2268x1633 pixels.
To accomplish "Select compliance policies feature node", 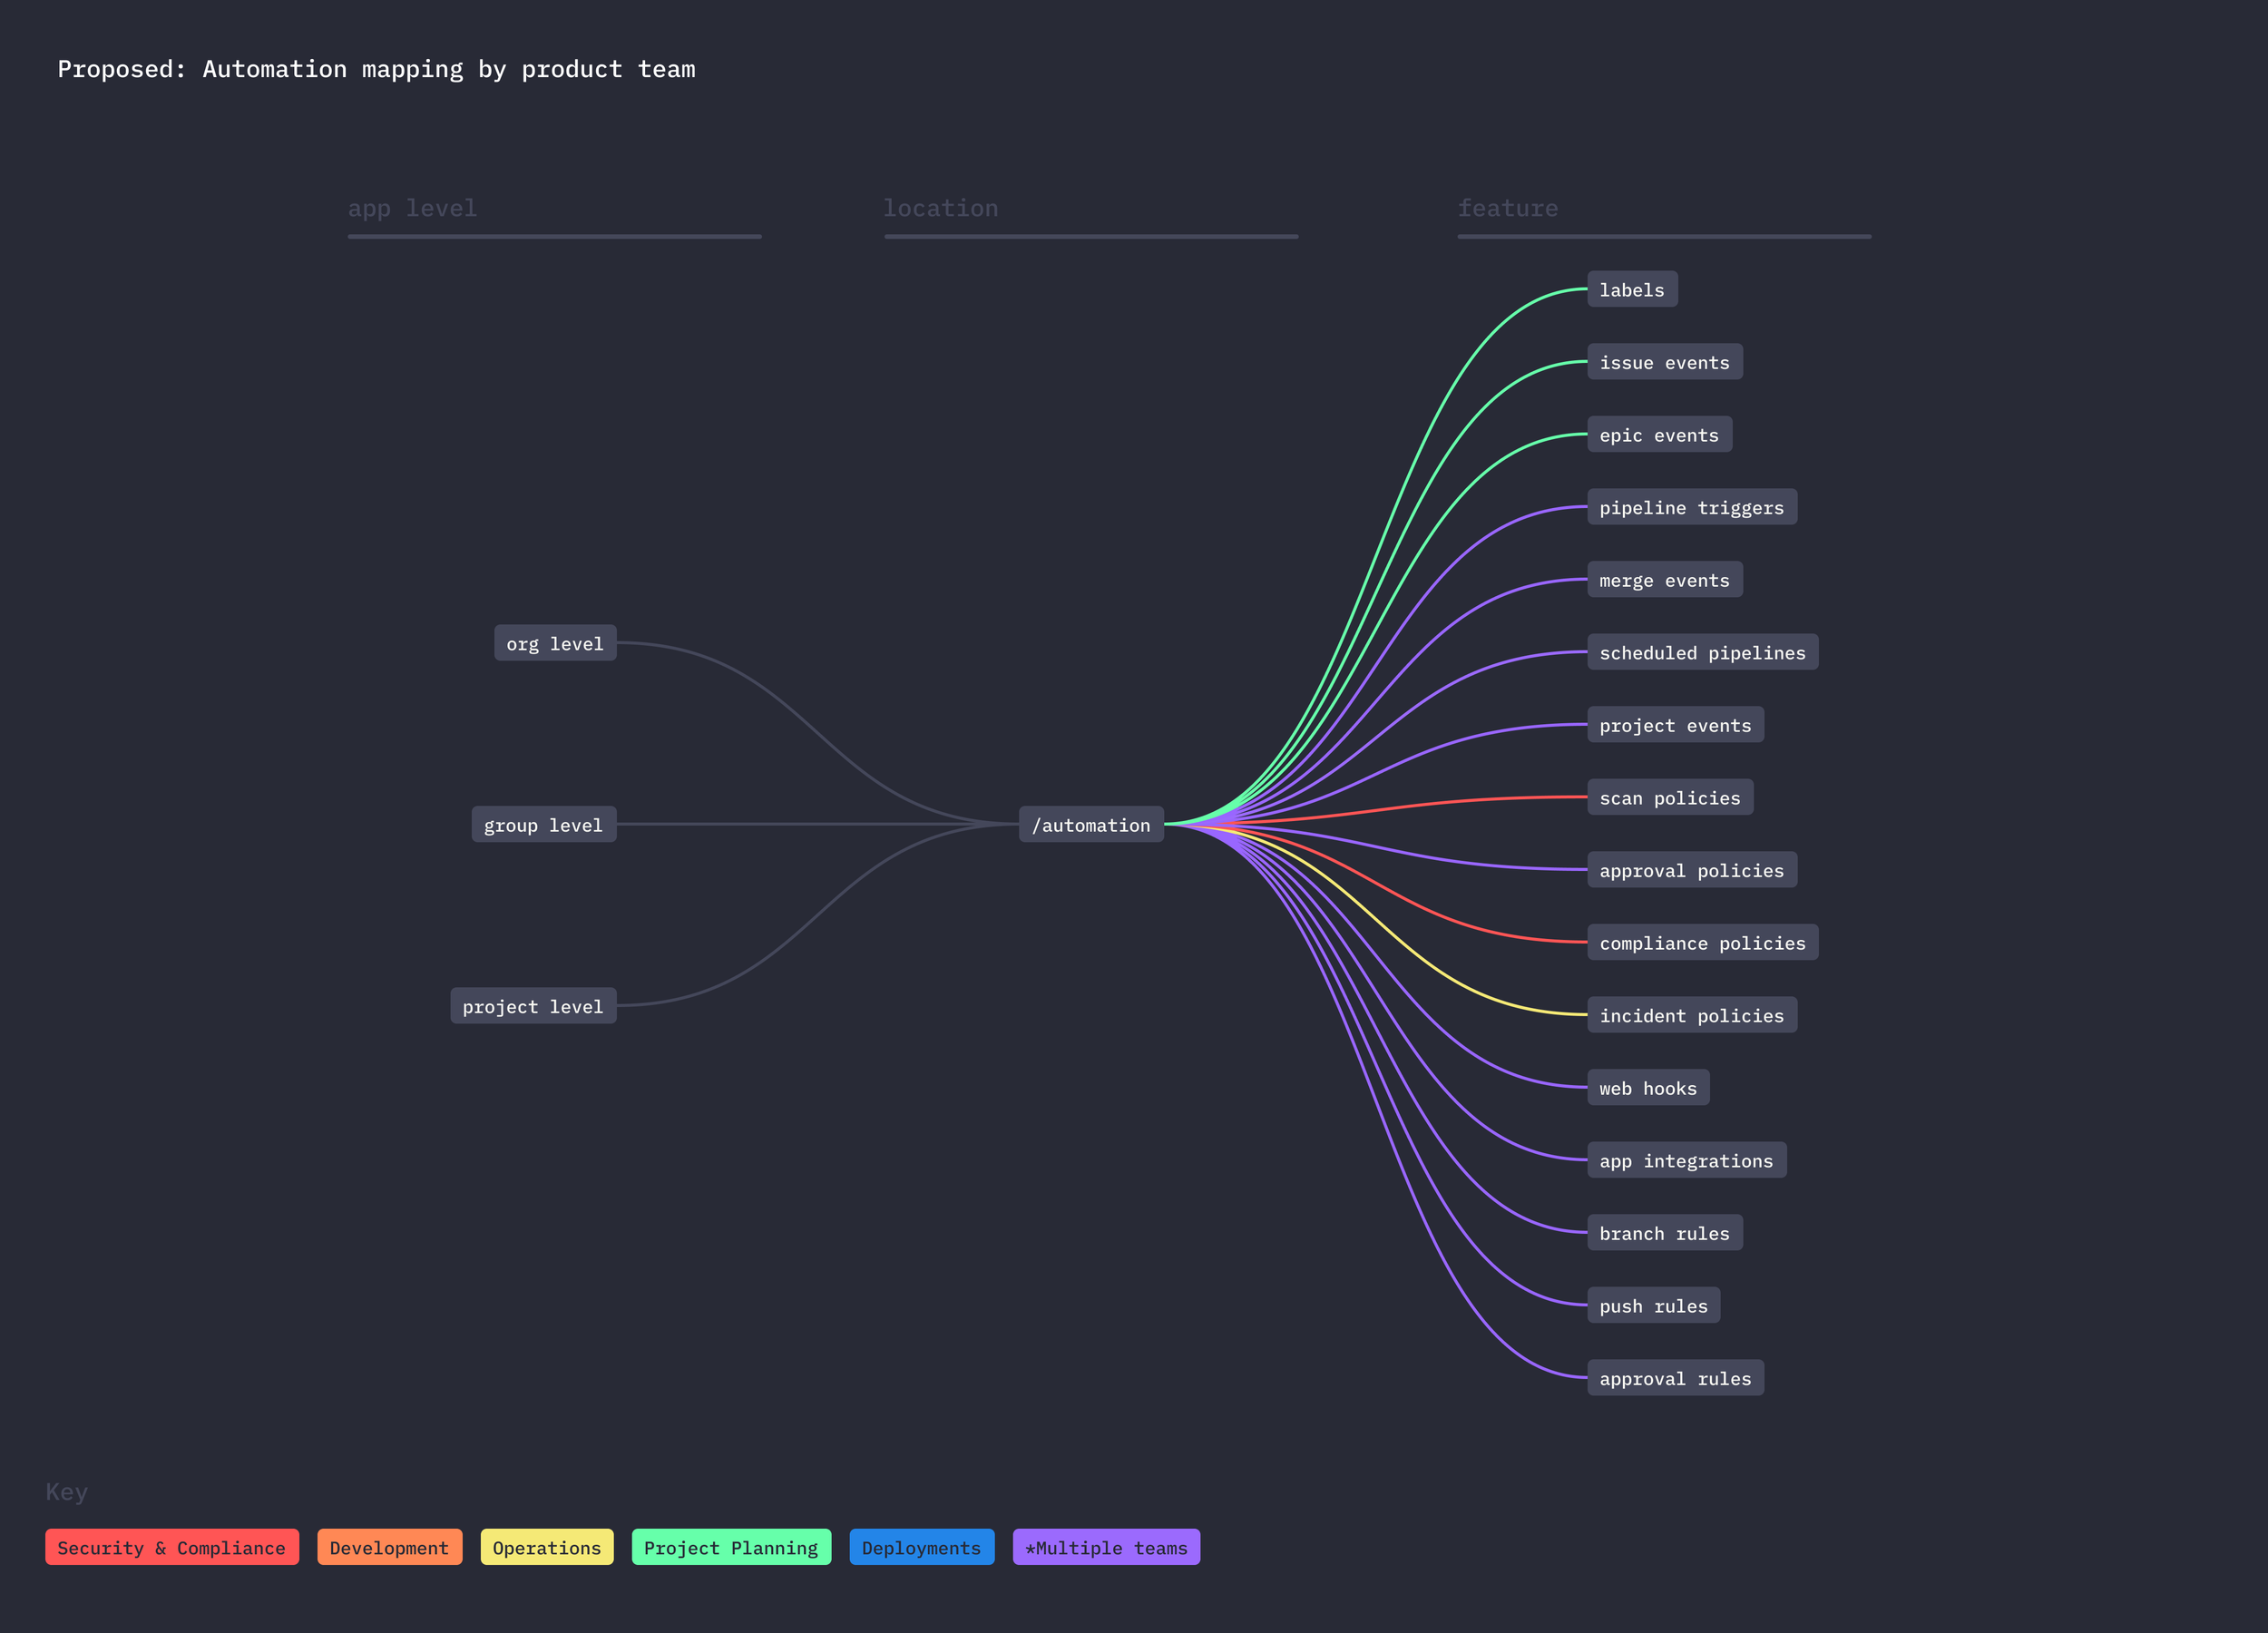I will (x=1702, y=942).
